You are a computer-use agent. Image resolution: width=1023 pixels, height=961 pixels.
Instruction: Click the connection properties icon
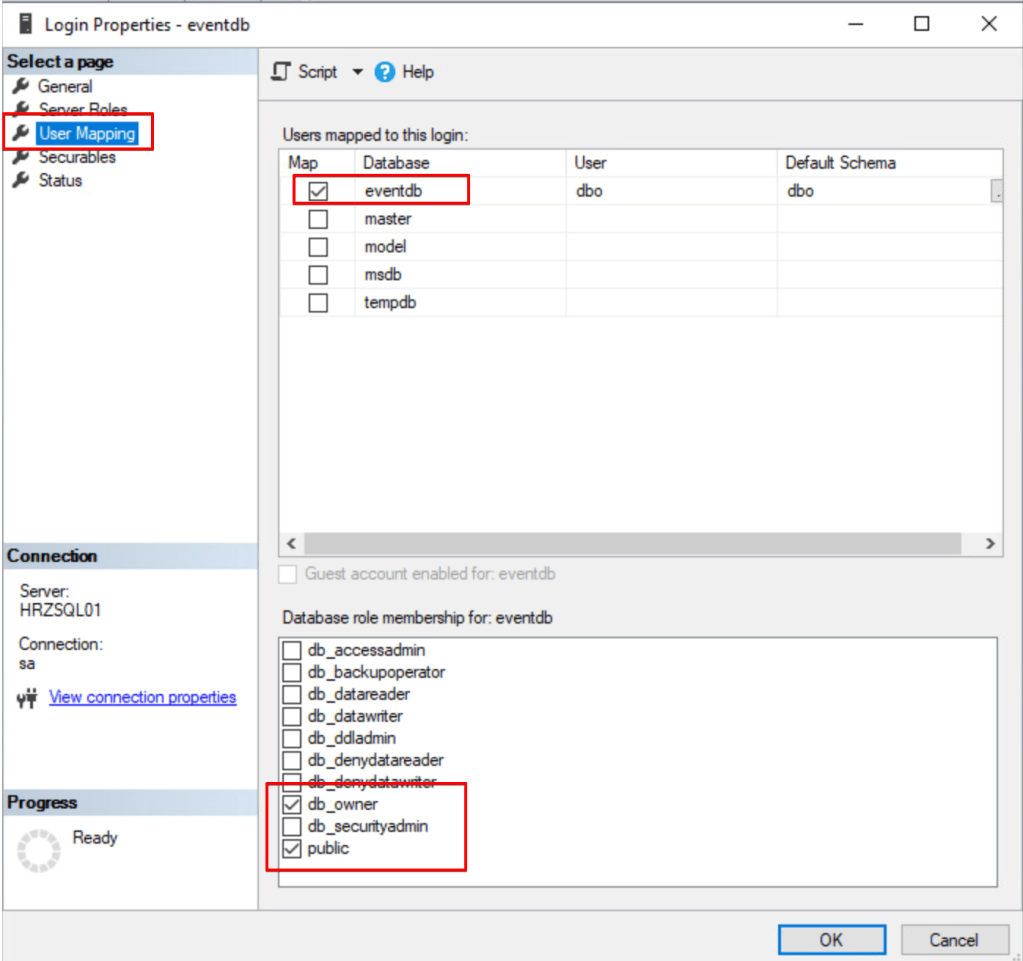pyautogui.click(x=27, y=698)
